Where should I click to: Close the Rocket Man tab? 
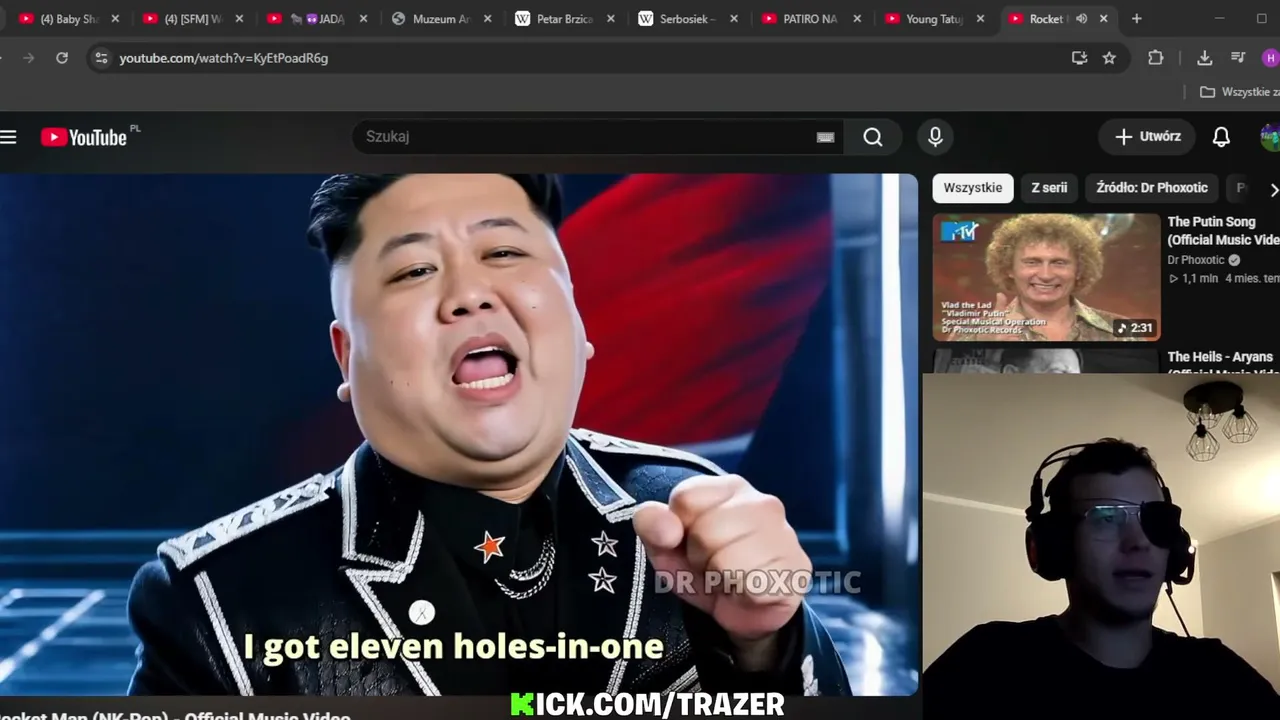1104,19
